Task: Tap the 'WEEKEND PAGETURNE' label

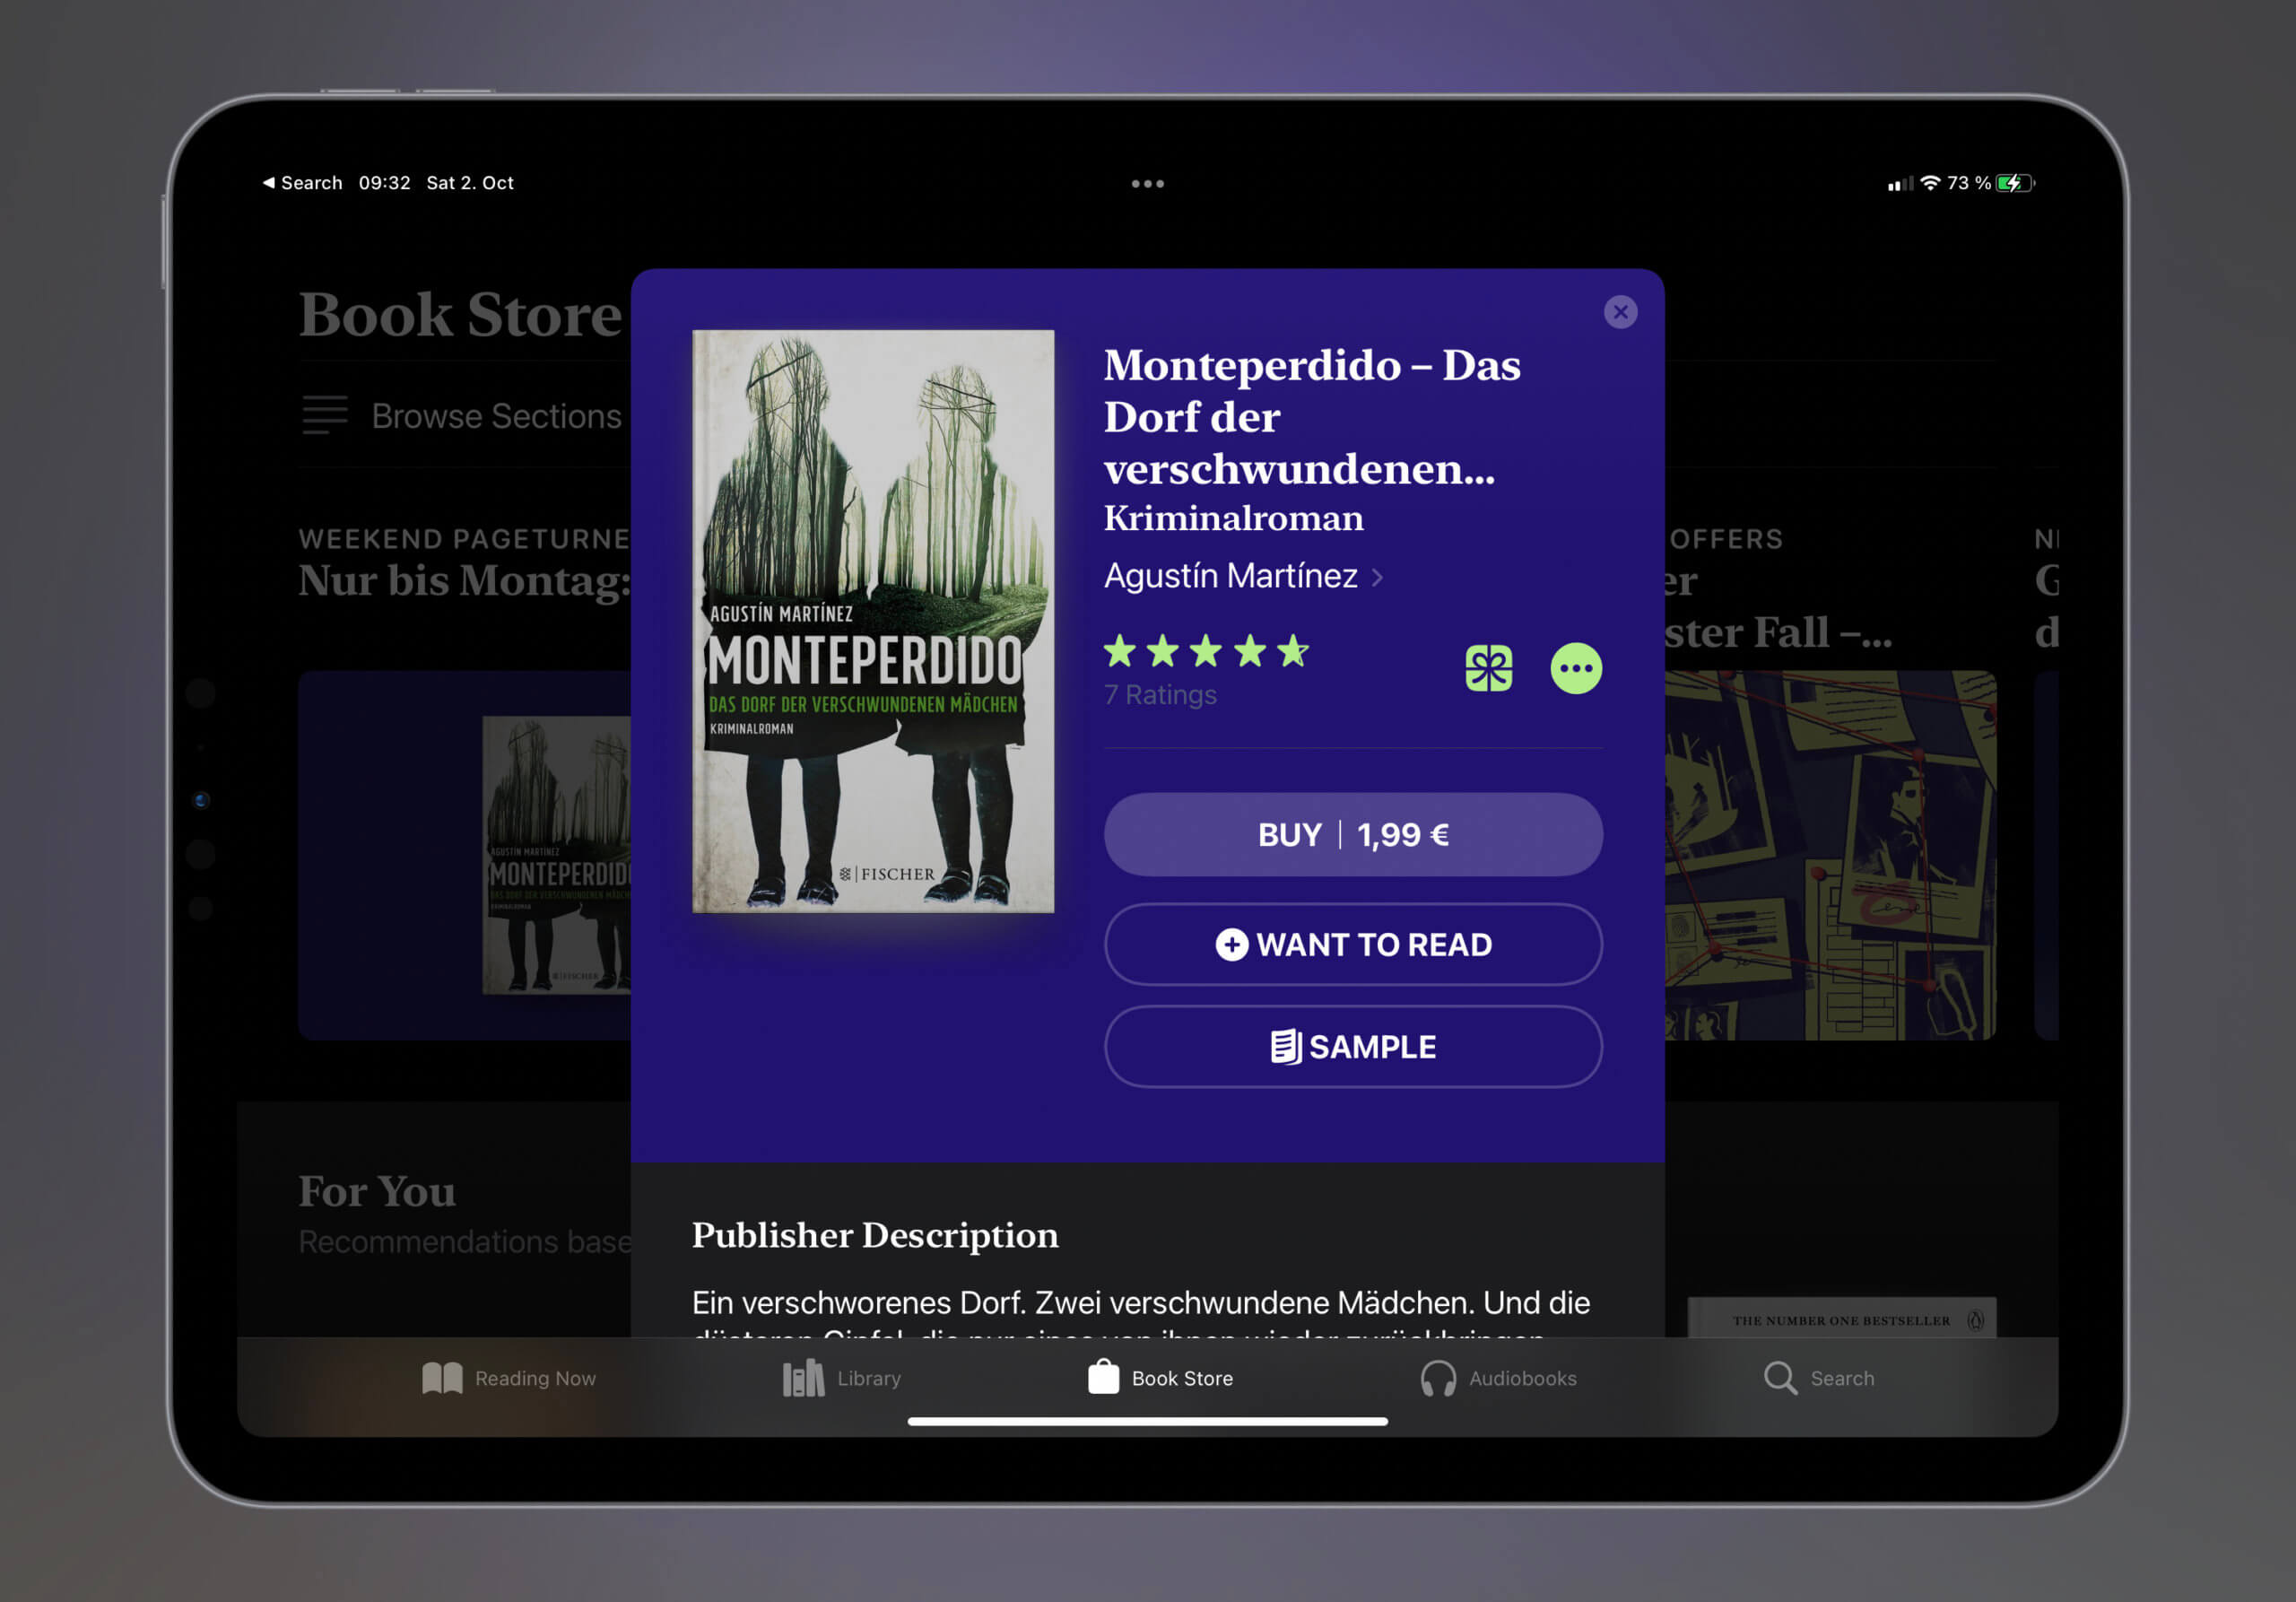Action: coord(465,539)
